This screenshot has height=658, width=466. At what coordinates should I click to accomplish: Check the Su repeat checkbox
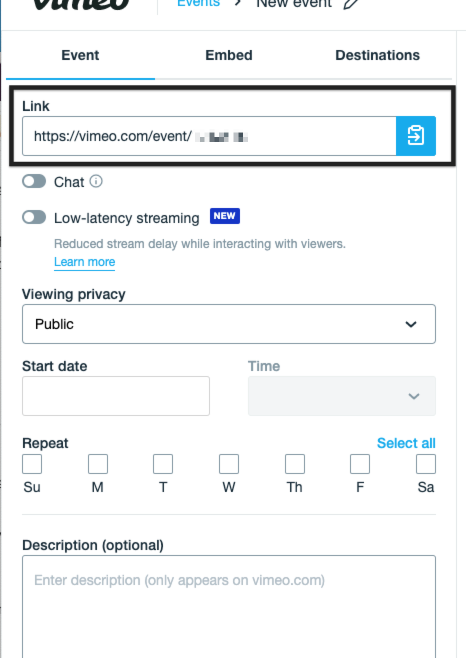click(x=32, y=464)
